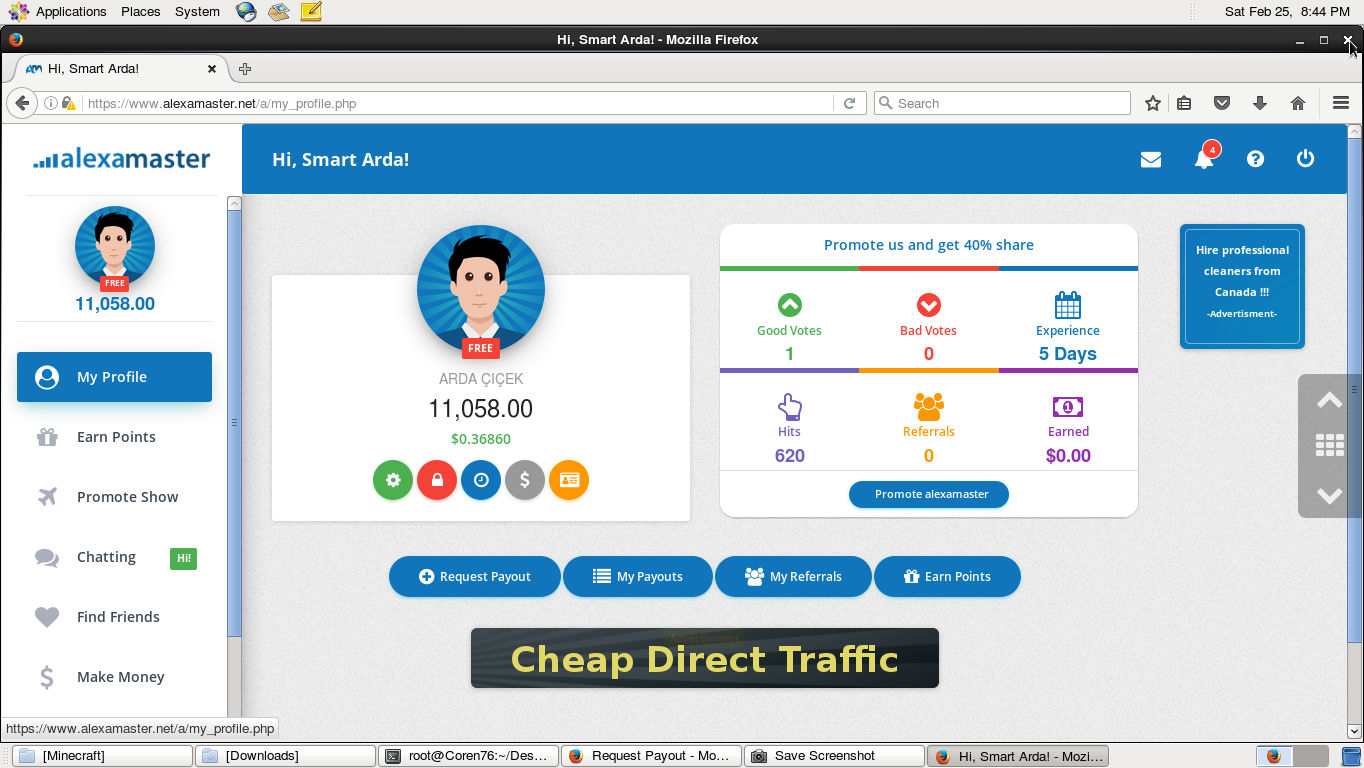Go to Earn Points in sidebar
Image resolution: width=1364 pixels, height=768 pixels.
[114, 437]
